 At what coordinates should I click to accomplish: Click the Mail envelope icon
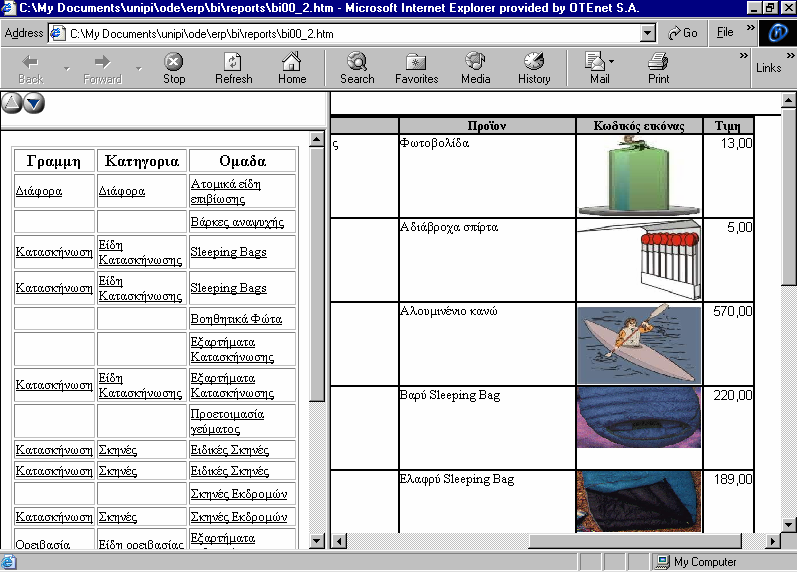click(x=595, y=62)
